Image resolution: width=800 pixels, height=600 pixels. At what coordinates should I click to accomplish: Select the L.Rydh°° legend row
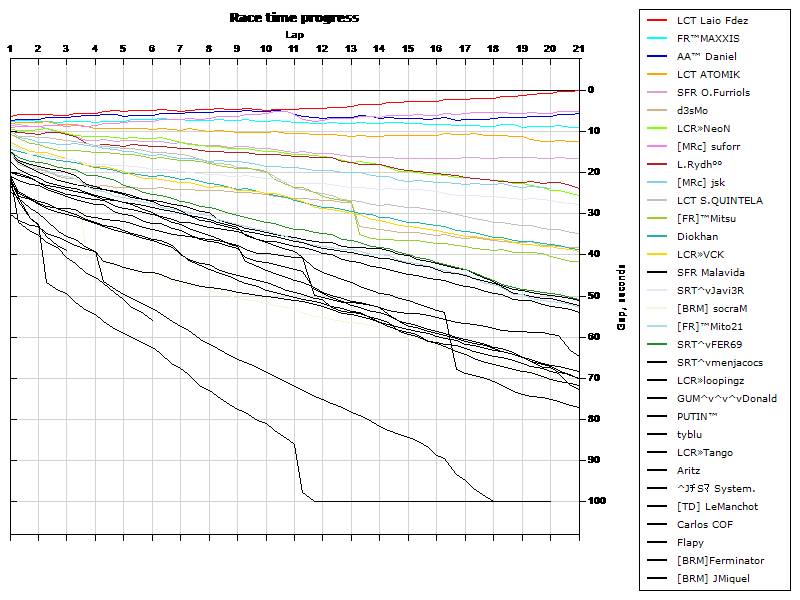point(703,164)
